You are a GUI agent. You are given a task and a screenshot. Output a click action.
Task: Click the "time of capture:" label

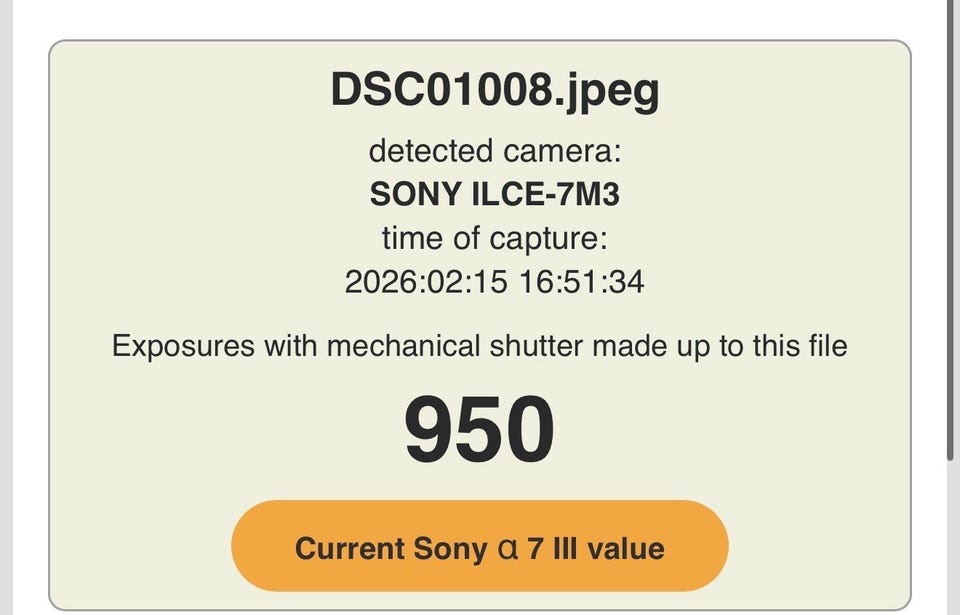pyautogui.click(x=494, y=238)
